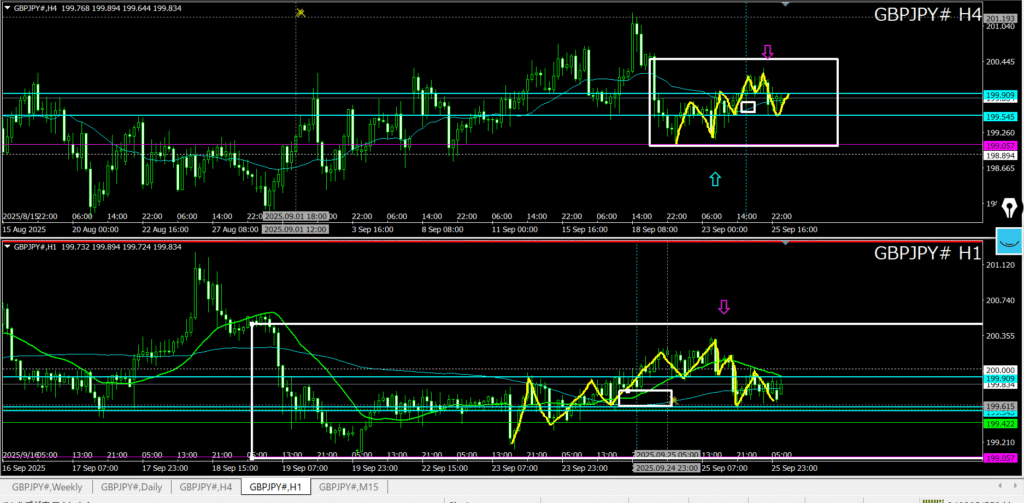Viewport: 1024px width, 503px height.
Task: Select the cyan up arrow in H4 chart
Action: click(714, 179)
